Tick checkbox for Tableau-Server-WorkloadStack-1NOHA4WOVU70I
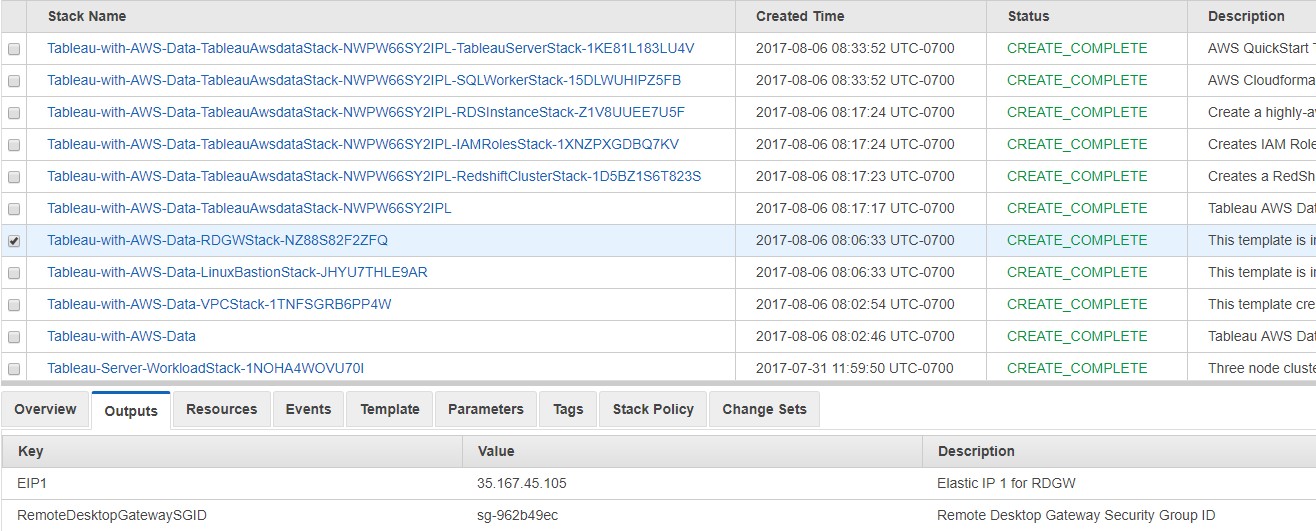 pos(14,369)
